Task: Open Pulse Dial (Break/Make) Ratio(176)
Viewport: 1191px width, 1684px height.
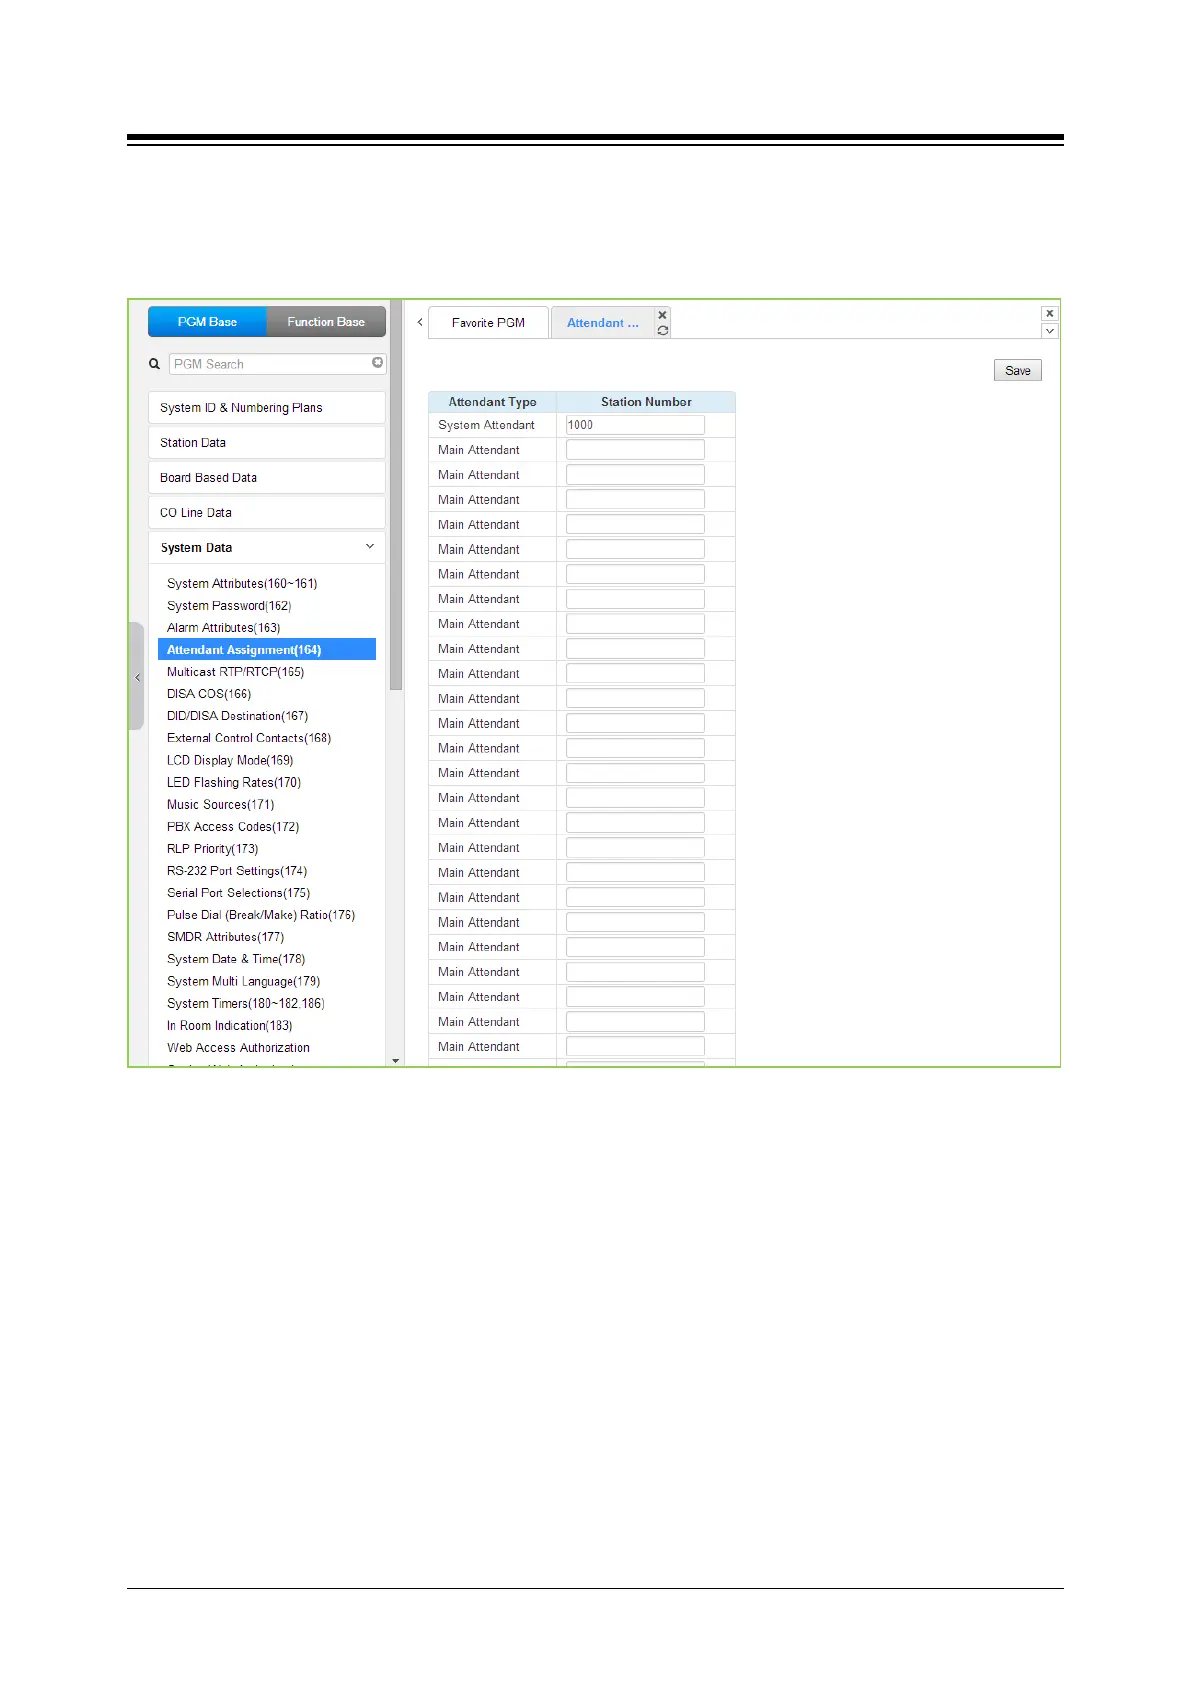Action: (261, 915)
